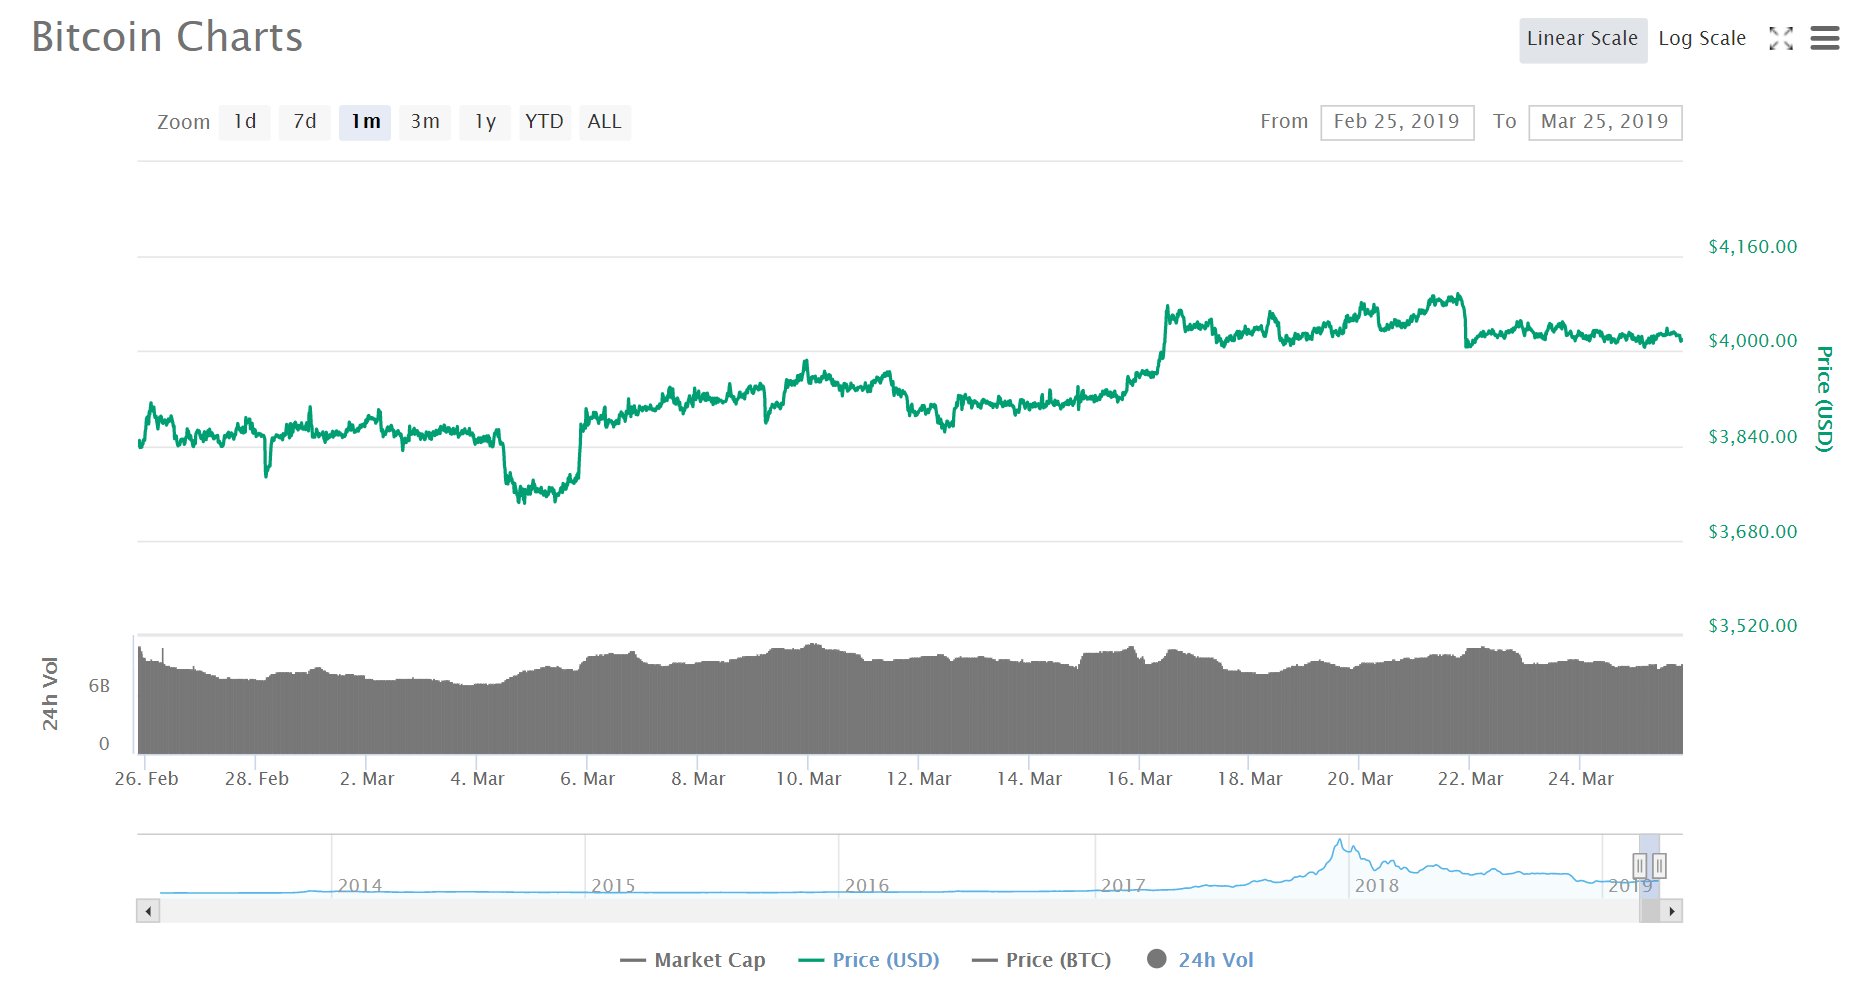Set zoom range to 1m
This screenshot has width=1857, height=988.
coord(365,122)
